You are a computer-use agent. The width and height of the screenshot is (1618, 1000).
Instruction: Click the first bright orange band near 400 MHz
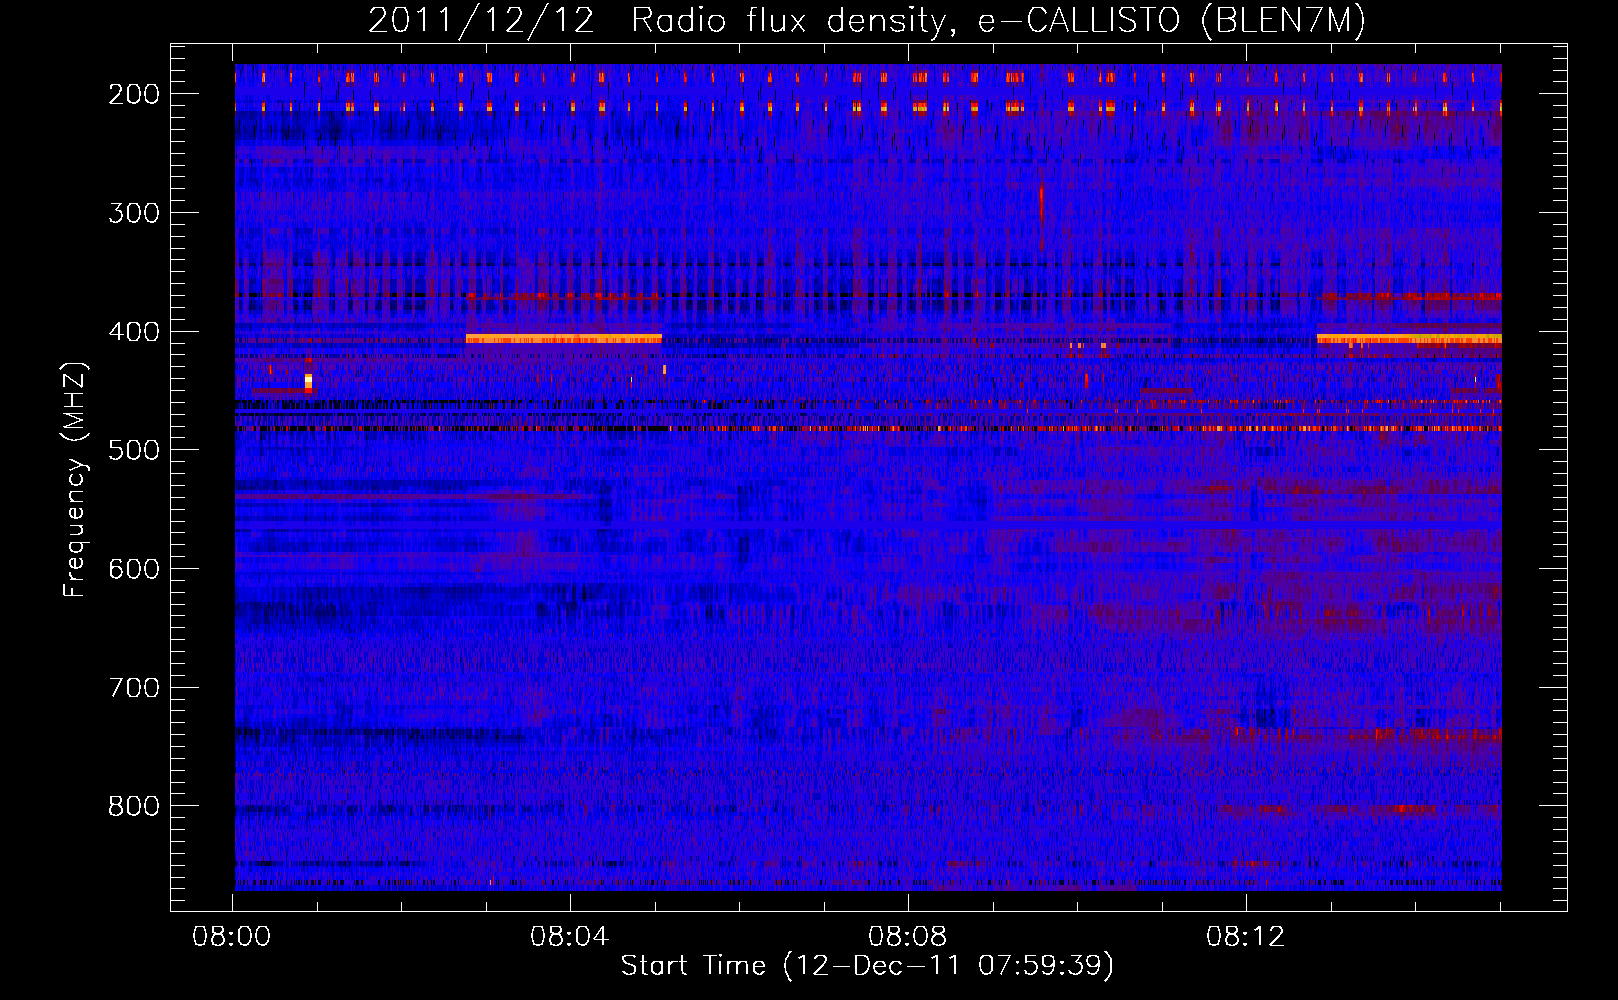tap(564, 339)
